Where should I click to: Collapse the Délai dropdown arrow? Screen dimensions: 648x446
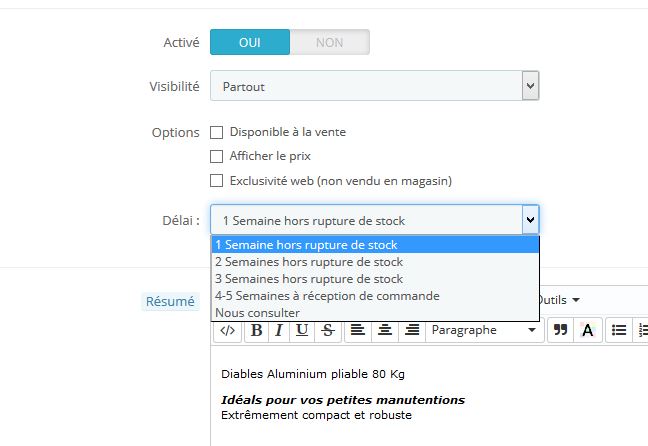530,220
